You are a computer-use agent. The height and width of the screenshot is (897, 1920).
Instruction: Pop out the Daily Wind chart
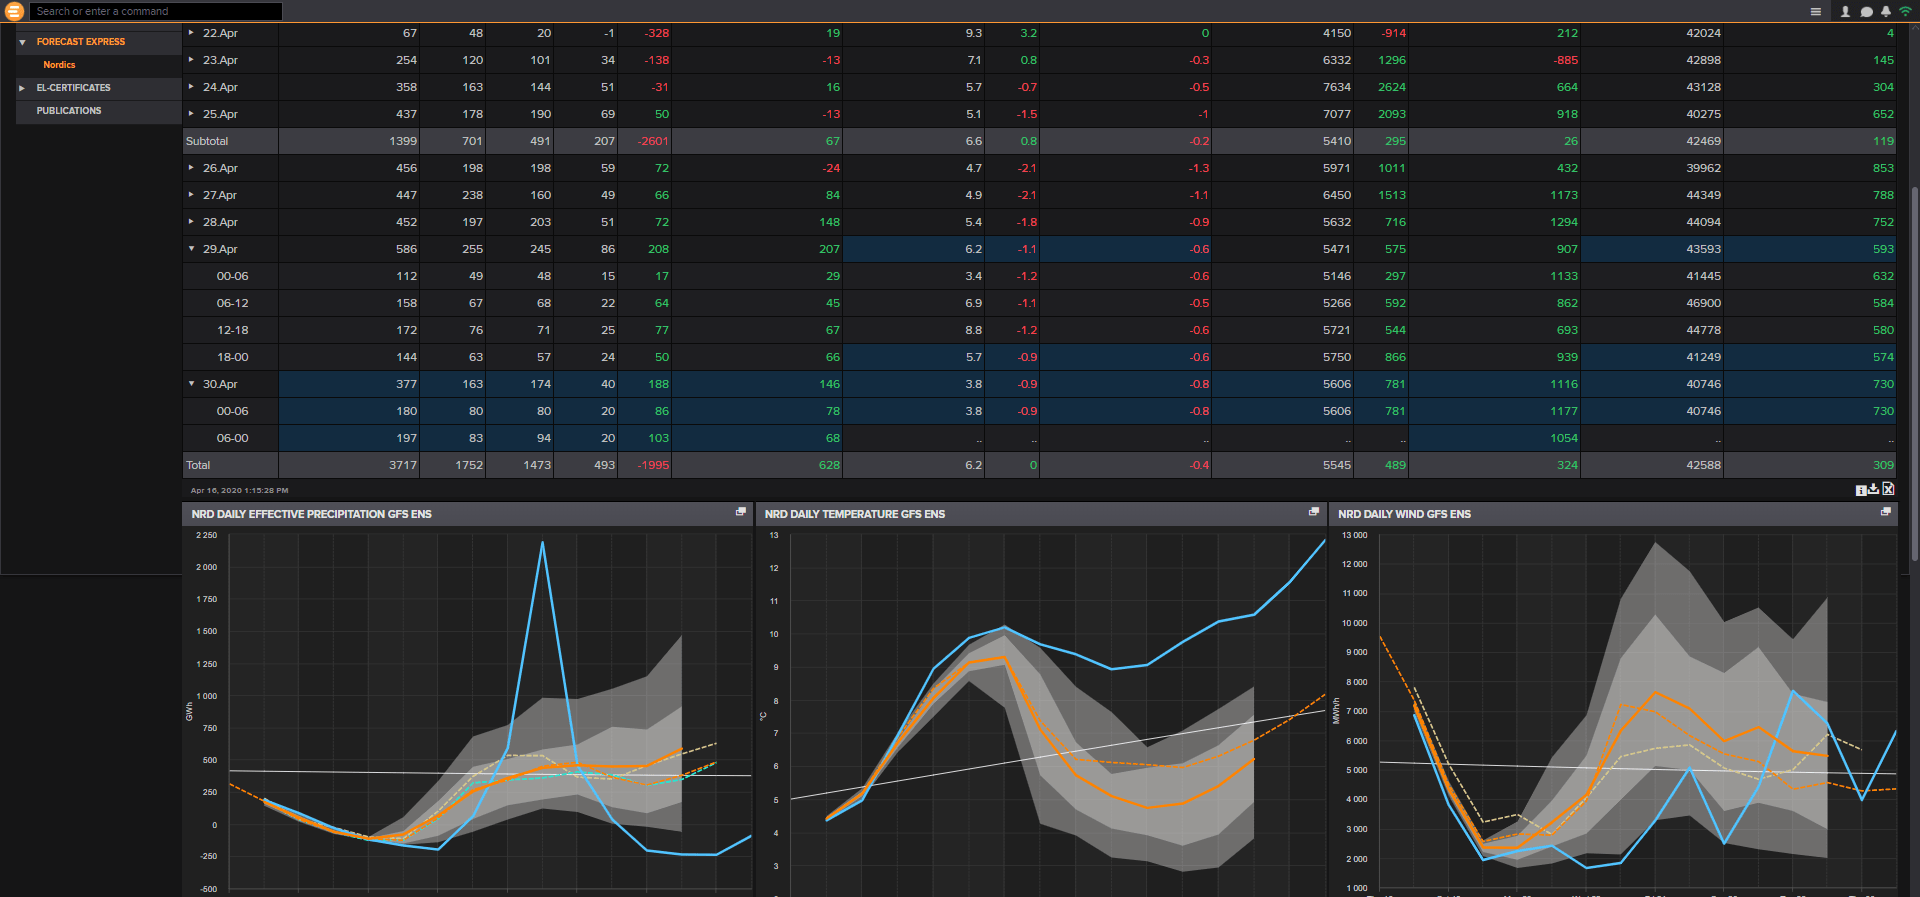point(1886,512)
